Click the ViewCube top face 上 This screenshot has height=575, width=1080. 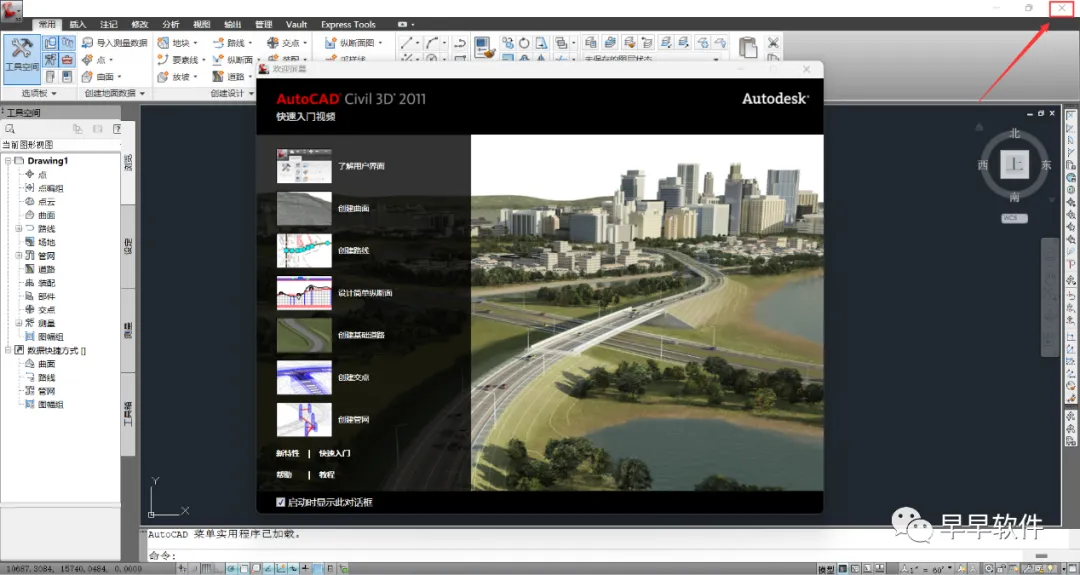pyautogui.click(x=1015, y=165)
